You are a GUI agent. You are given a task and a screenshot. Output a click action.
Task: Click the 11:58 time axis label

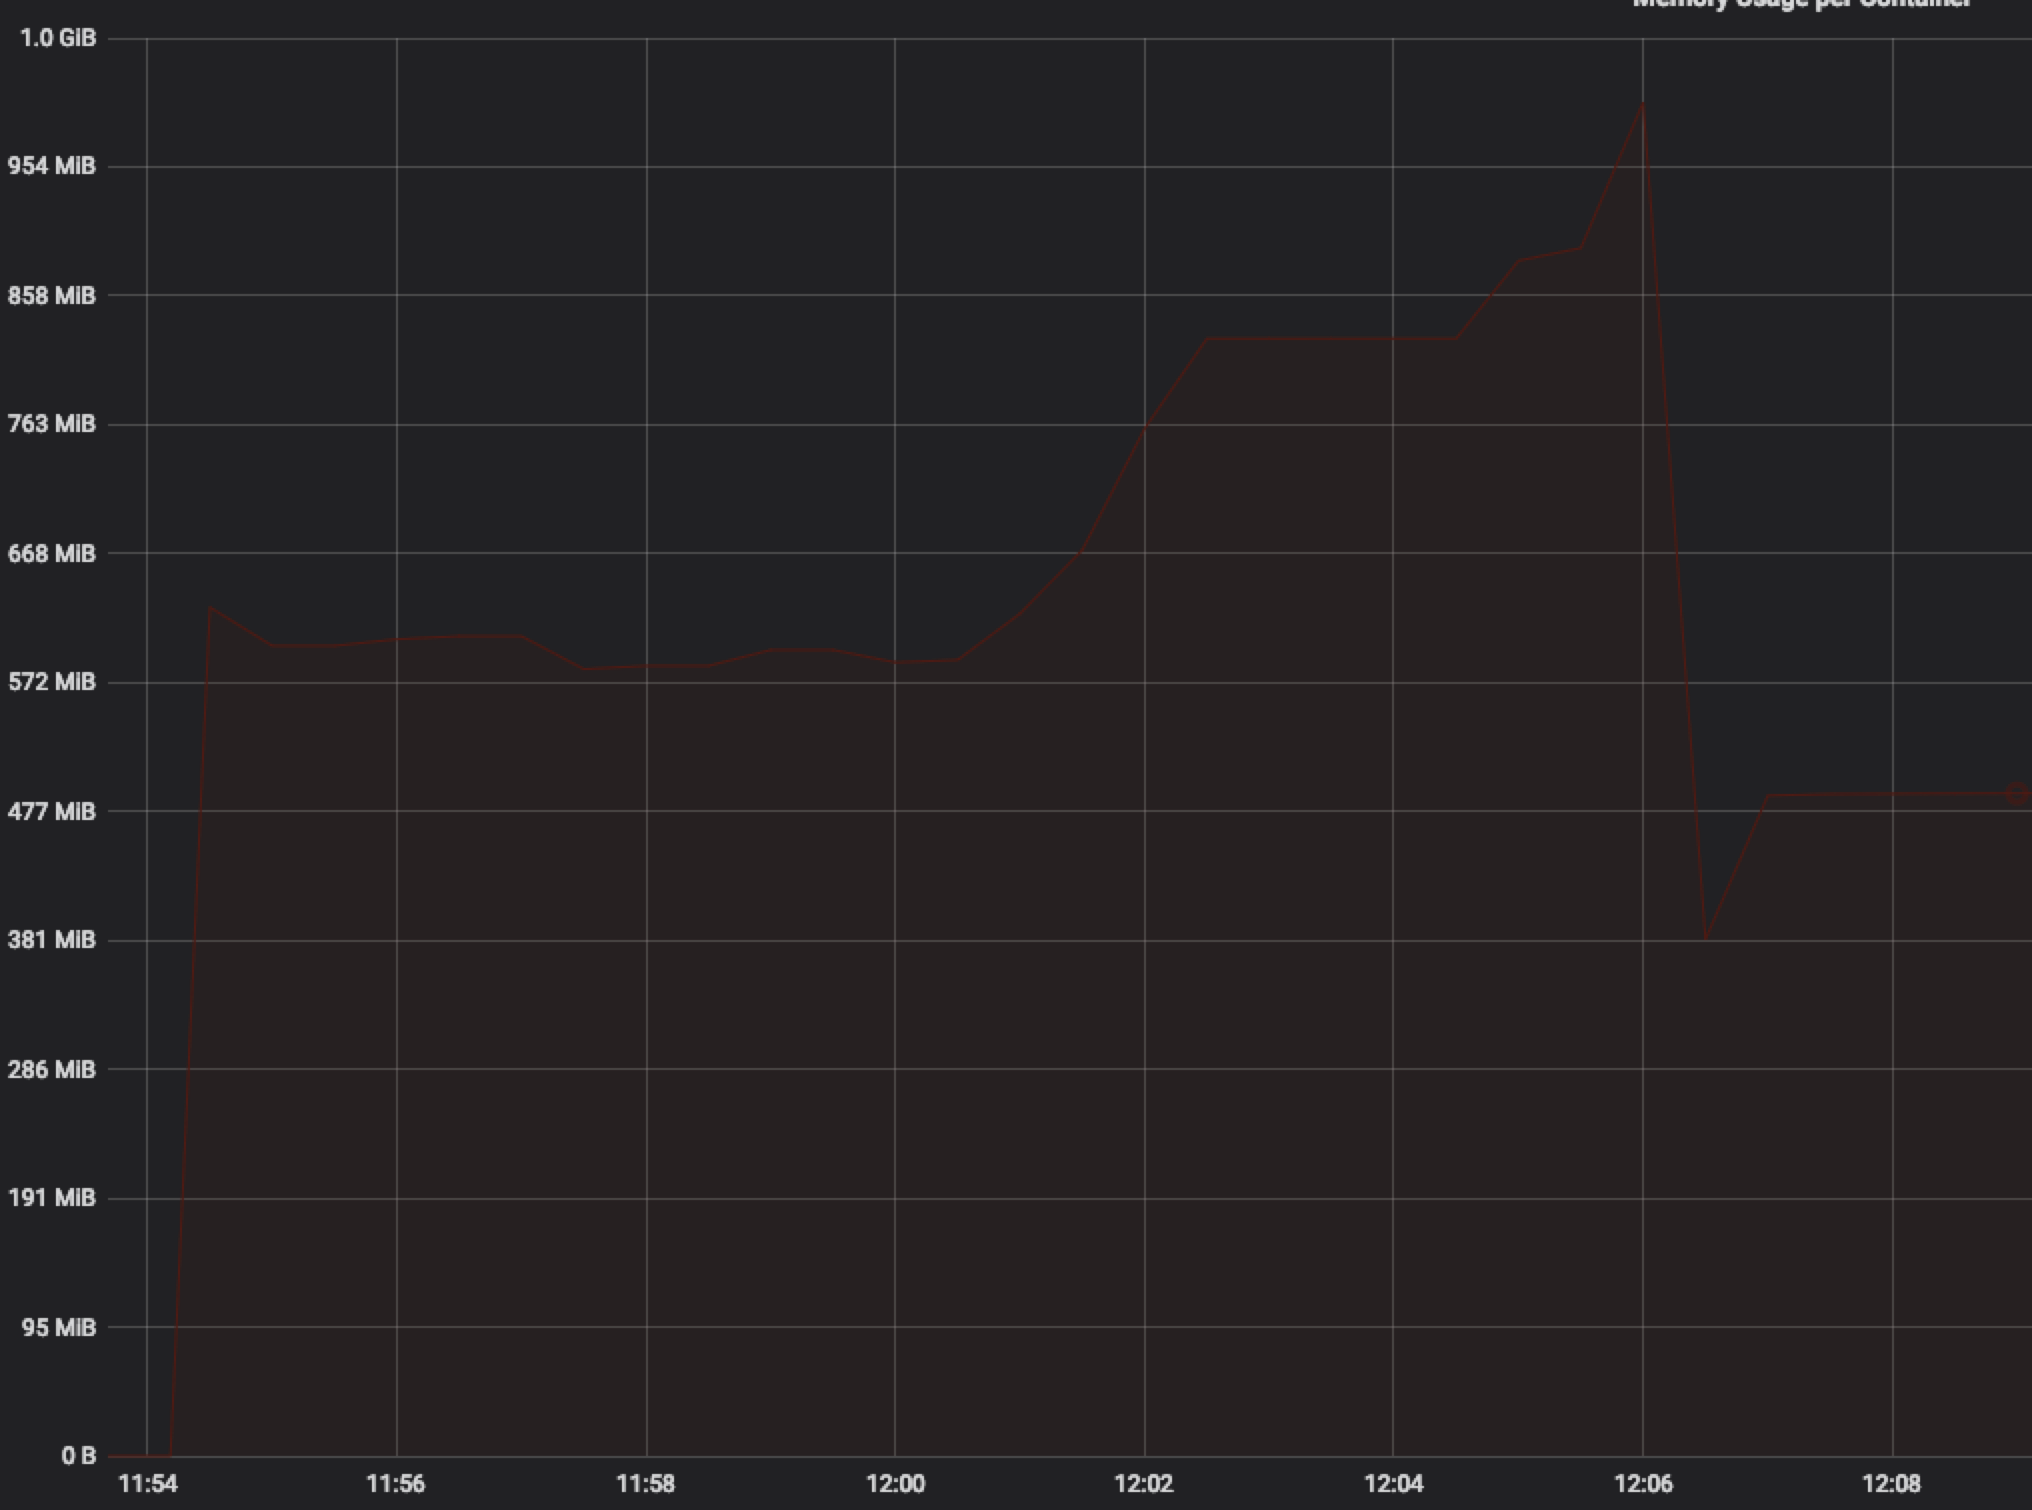point(646,1484)
